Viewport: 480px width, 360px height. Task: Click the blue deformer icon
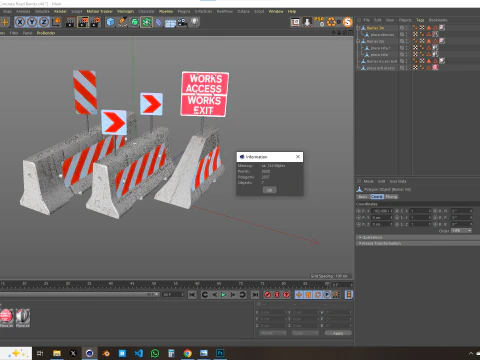pyautogui.click(x=158, y=22)
